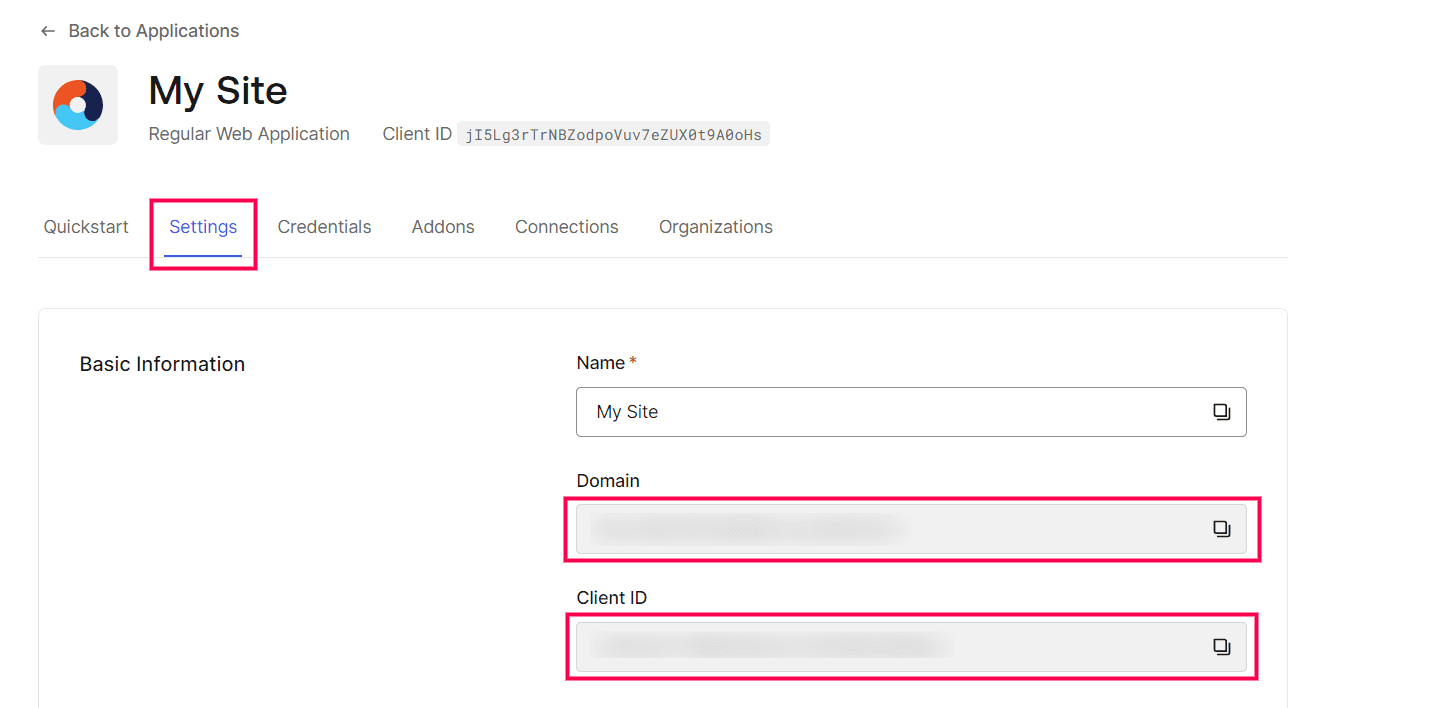Screen dimensions: 1434x708
Task: Click the Regular Web Application label
Action: click(249, 134)
